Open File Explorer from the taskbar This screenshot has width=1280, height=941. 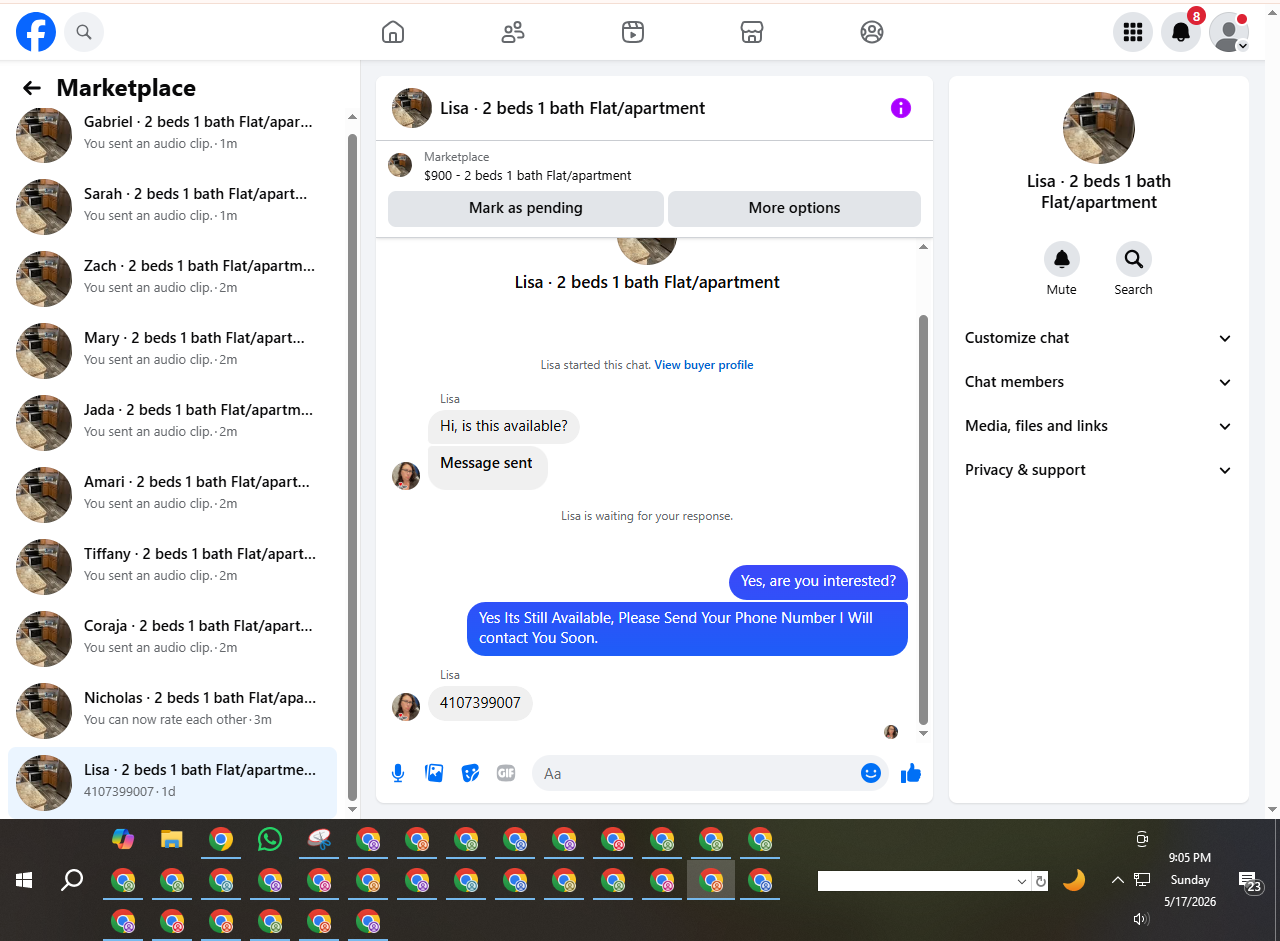pyautogui.click(x=172, y=839)
